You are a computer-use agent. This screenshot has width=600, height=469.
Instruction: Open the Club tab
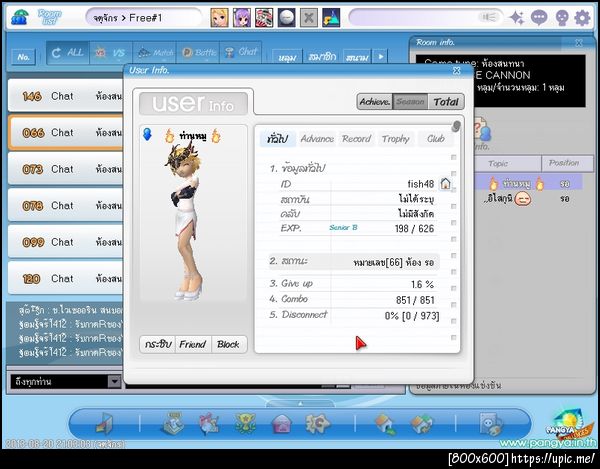436,138
